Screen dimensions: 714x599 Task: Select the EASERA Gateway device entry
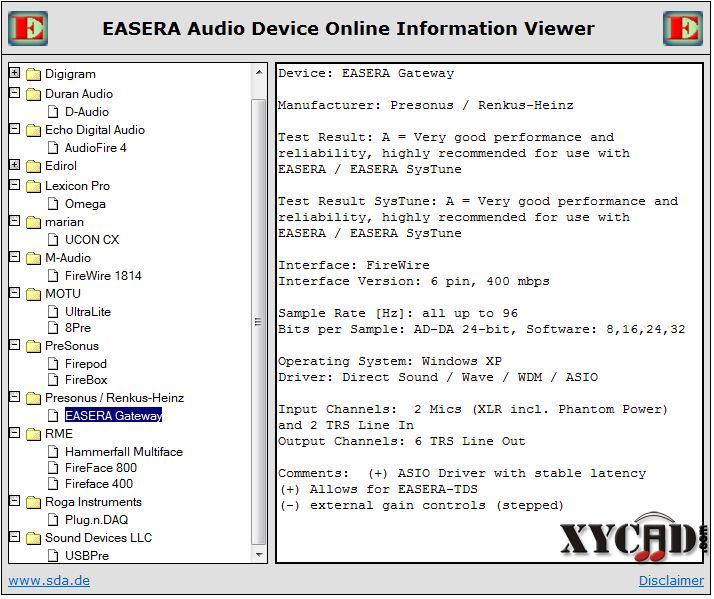[113, 415]
